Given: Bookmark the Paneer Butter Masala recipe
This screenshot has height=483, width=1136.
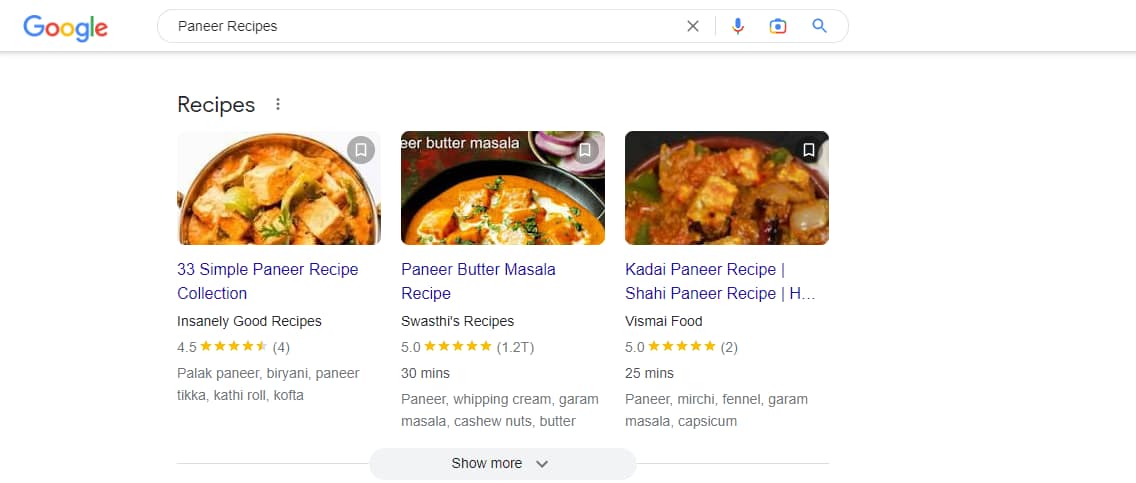Looking at the screenshot, I should tap(585, 150).
